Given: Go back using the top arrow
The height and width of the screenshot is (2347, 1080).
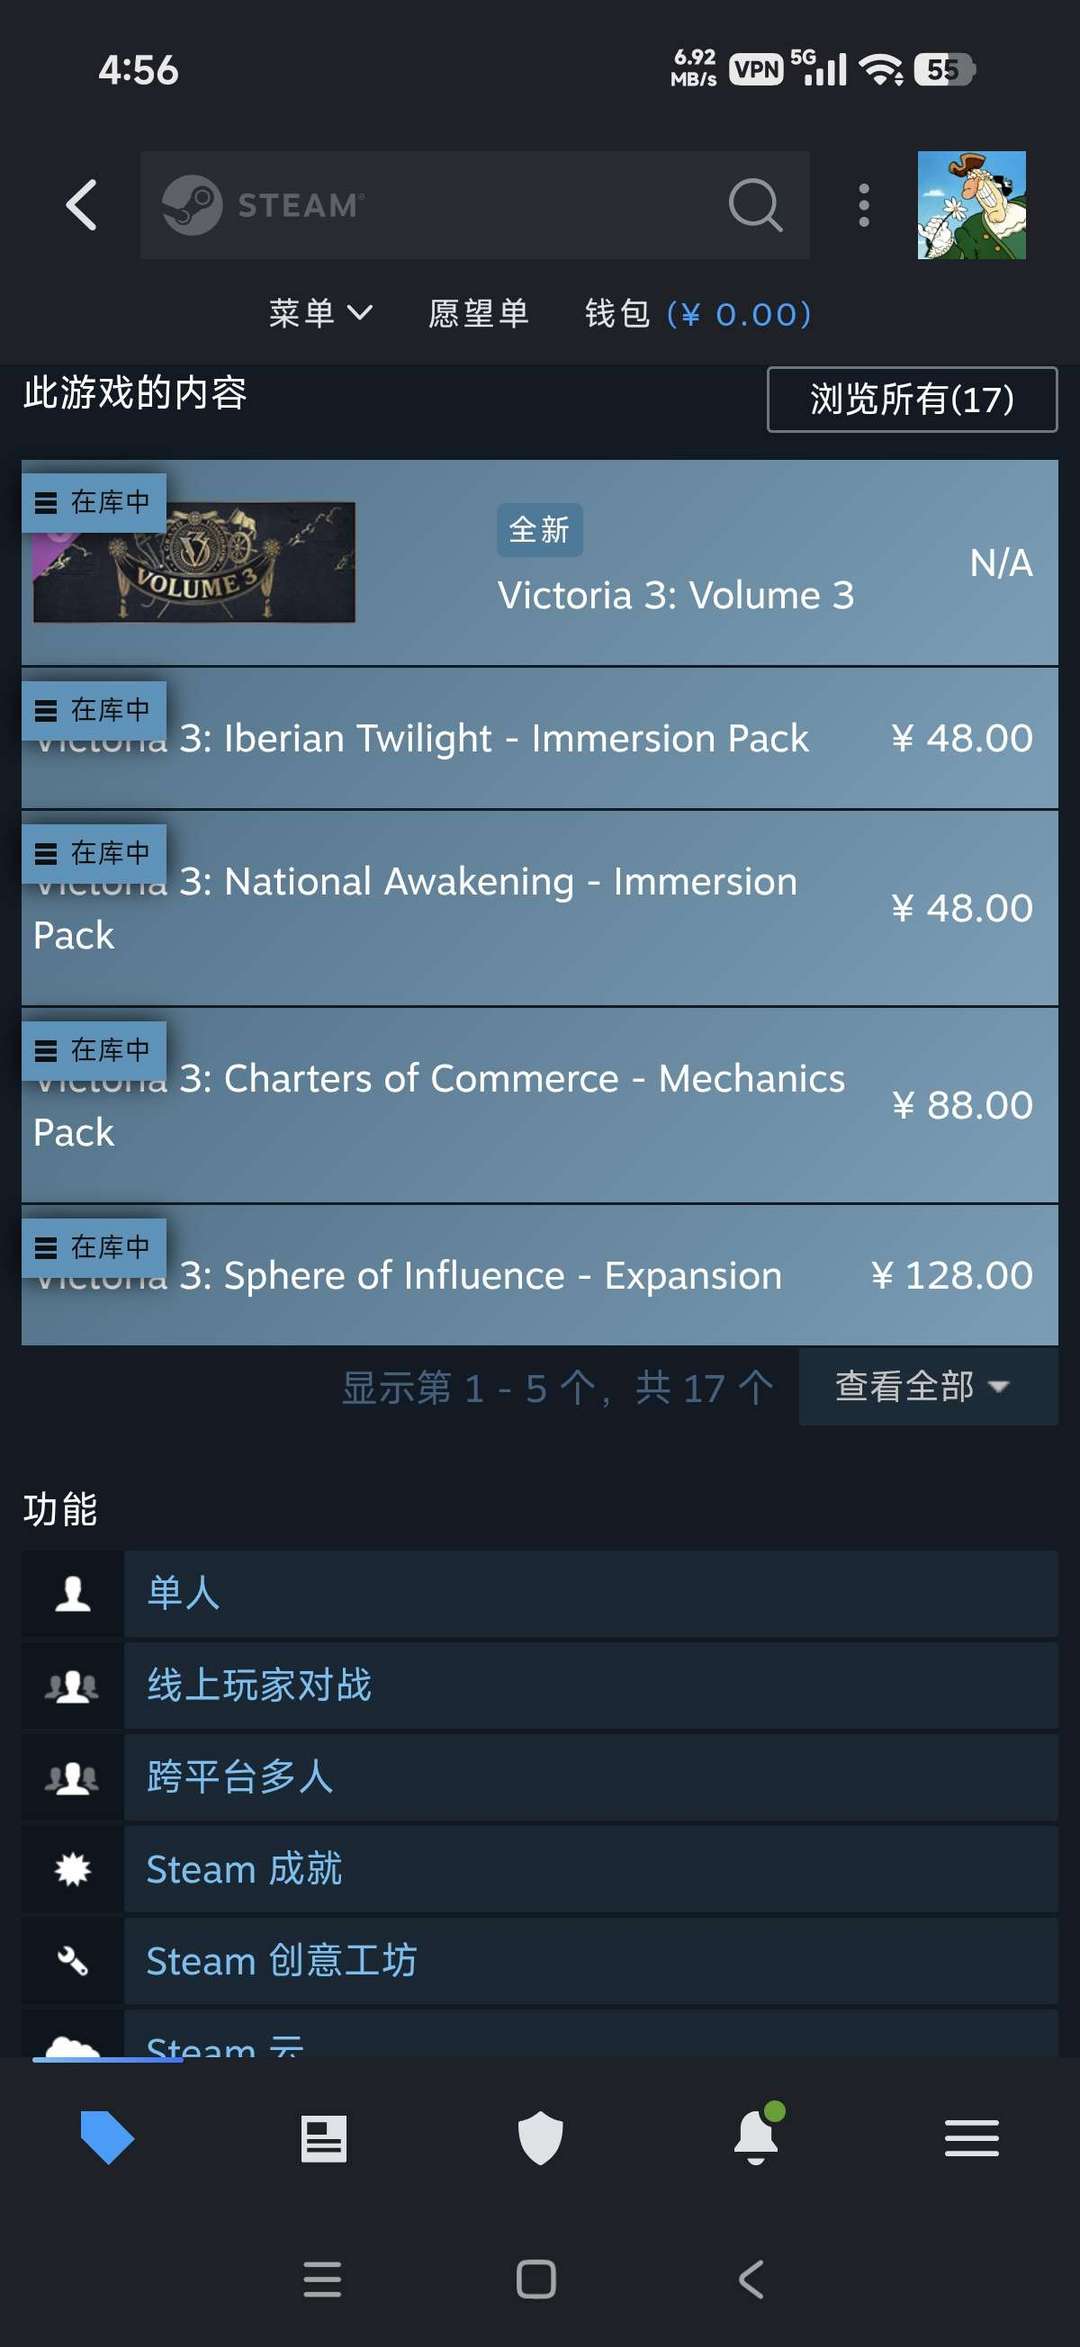Looking at the screenshot, I should [x=82, y=206].
